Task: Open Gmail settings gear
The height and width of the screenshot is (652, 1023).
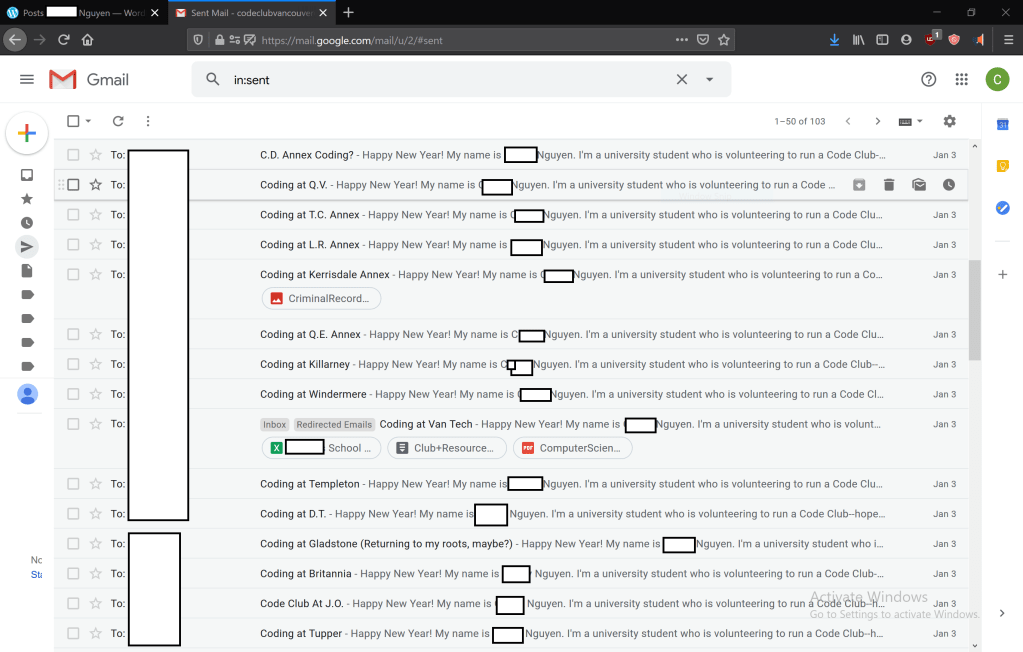Action: [x=949, y=121]
